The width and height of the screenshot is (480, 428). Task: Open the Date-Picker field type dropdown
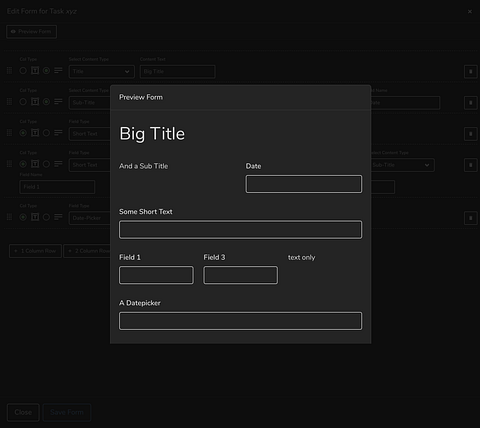pyautogui.click(x=90, y=218)
